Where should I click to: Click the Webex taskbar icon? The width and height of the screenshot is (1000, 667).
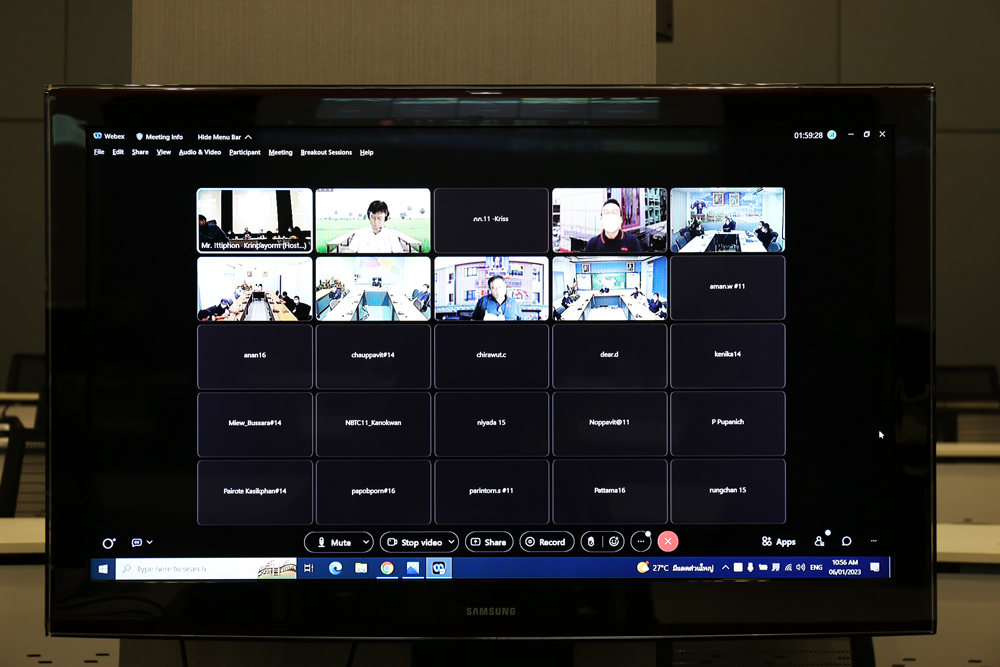click(439, 568)
